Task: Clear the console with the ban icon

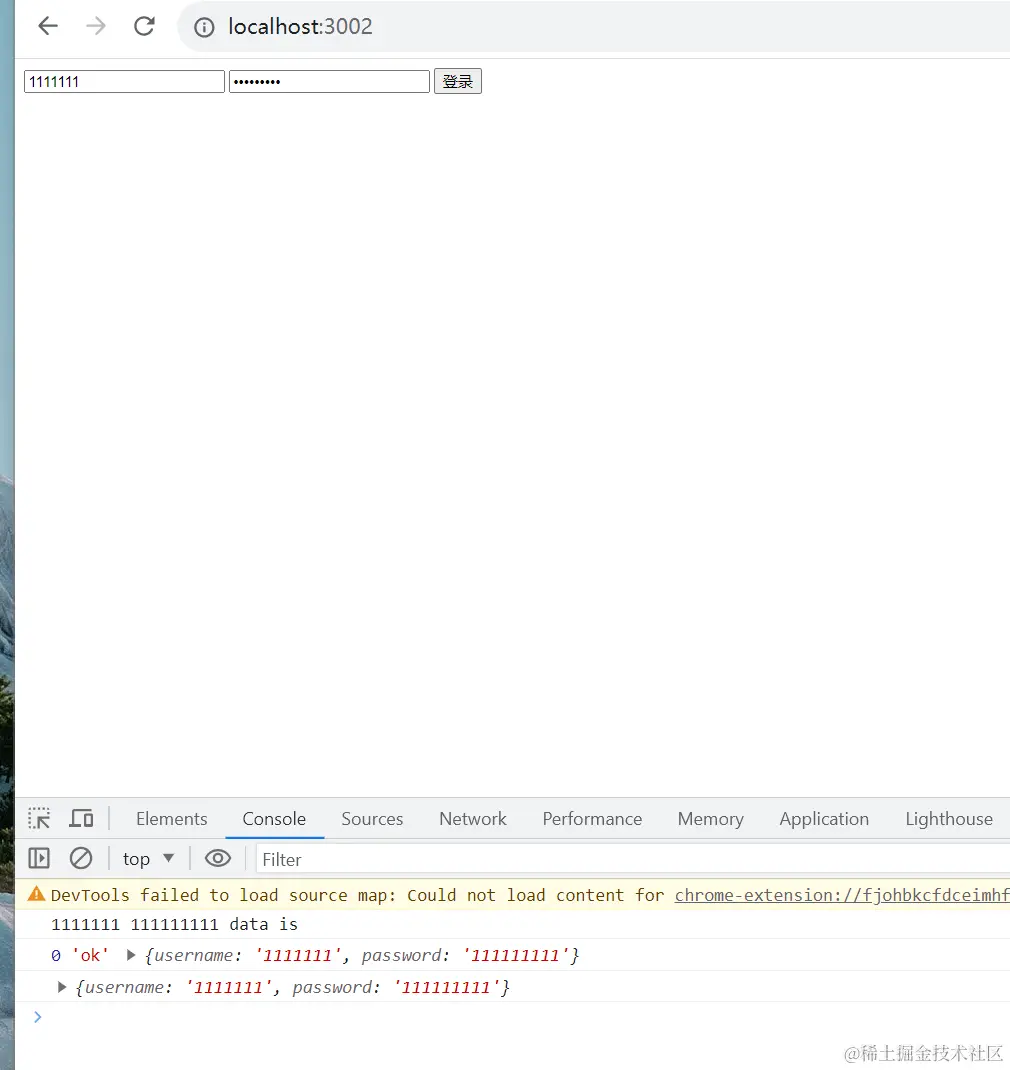Action: (x=81, y=858)
